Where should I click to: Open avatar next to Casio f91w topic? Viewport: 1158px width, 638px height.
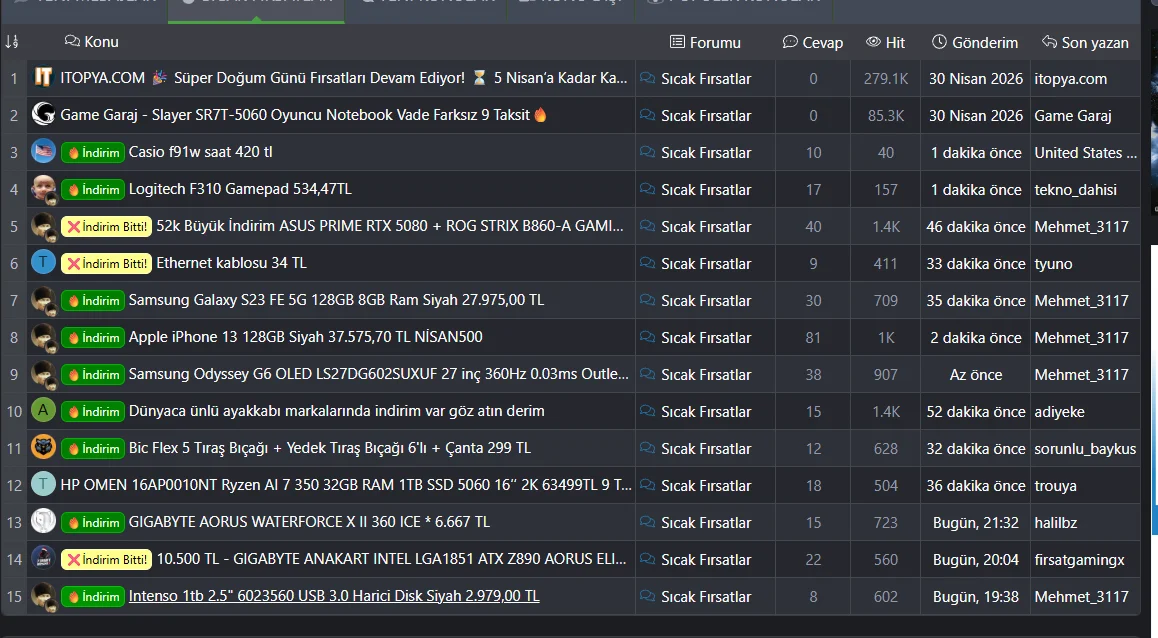click(x=44, y=151)
